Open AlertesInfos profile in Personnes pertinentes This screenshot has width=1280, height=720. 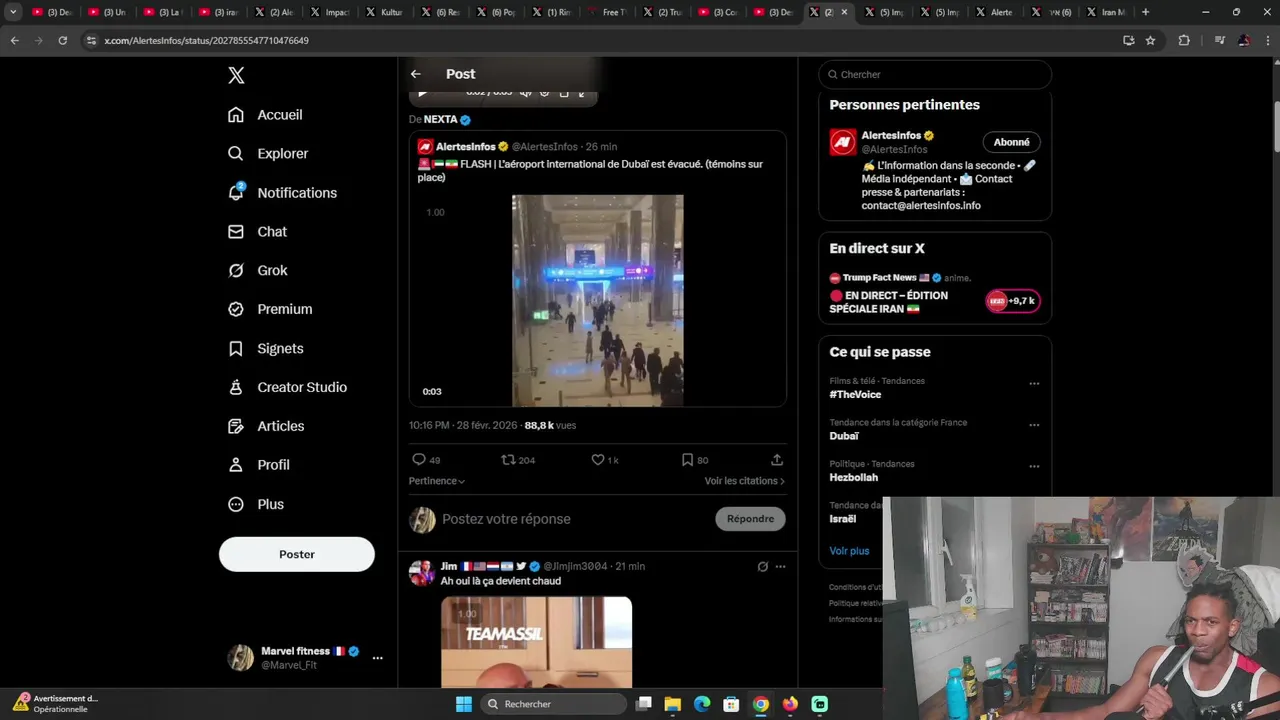pyautogui.click(x=891, y=135)
